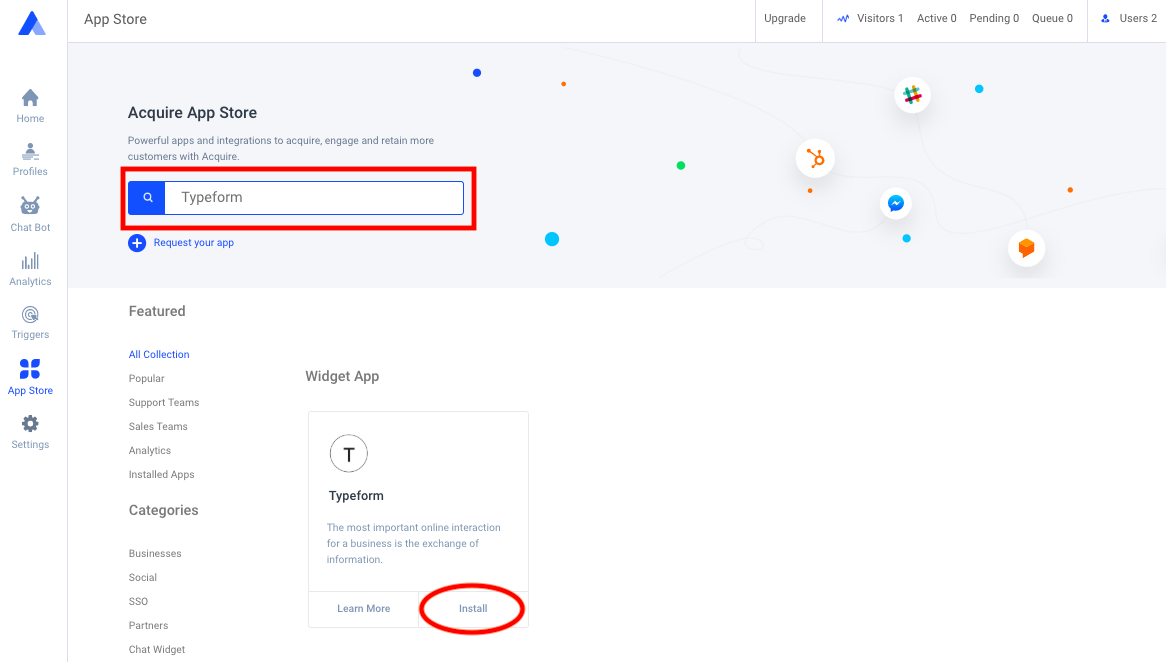The width and height of the screenshot is (1166, 662).
Task: Select the Partners category
Action: coord(148,626)
